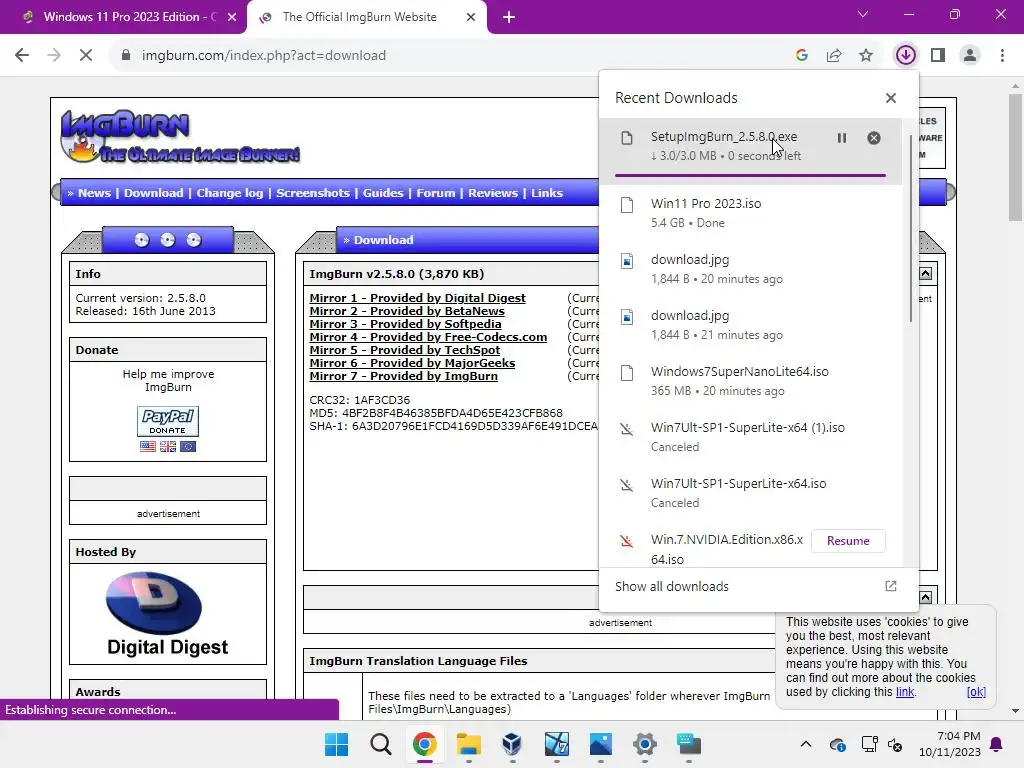Open the News navigation item

[x=94, y=193]
